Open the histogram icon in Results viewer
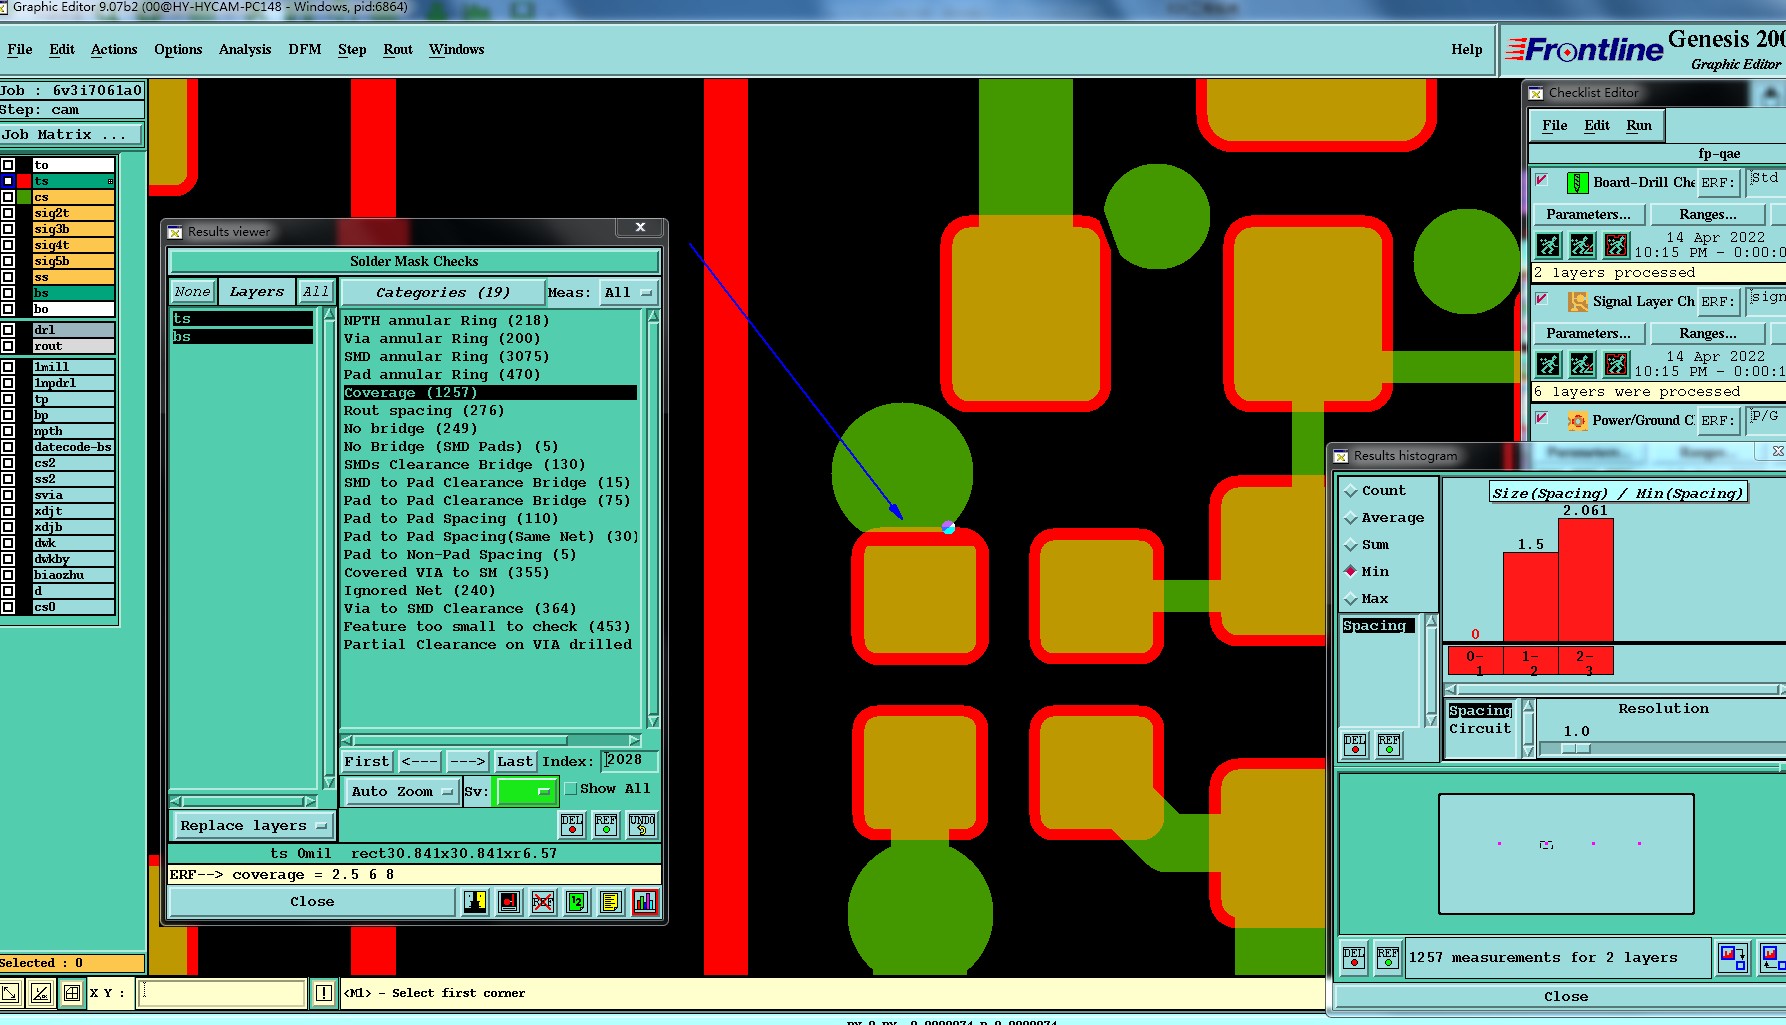The width and height of the screenshot is (1786, 1025). click(x=645, y=902)
